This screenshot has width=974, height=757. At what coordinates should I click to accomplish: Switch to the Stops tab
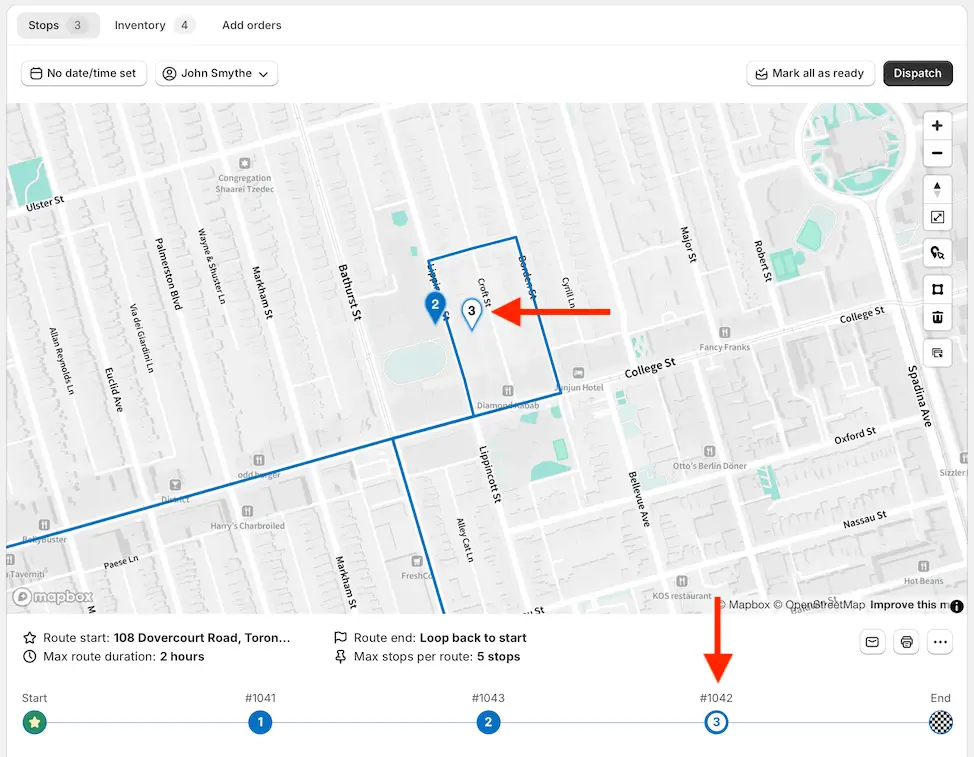pos(58,25)
